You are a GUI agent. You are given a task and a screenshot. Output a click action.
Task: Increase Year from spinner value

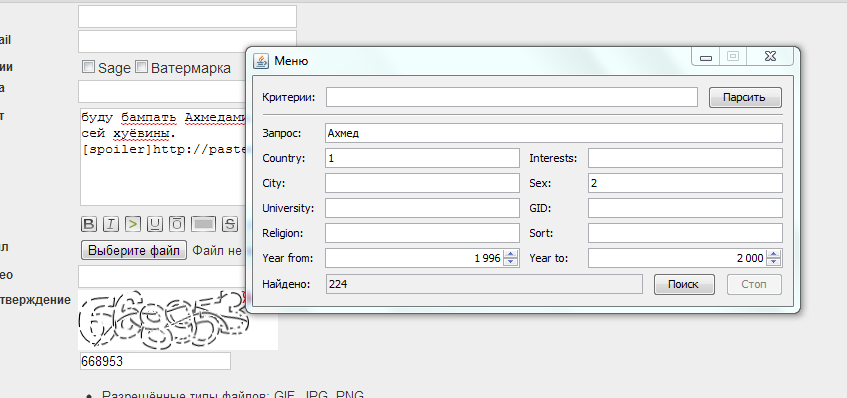click(x=510, y=254)
